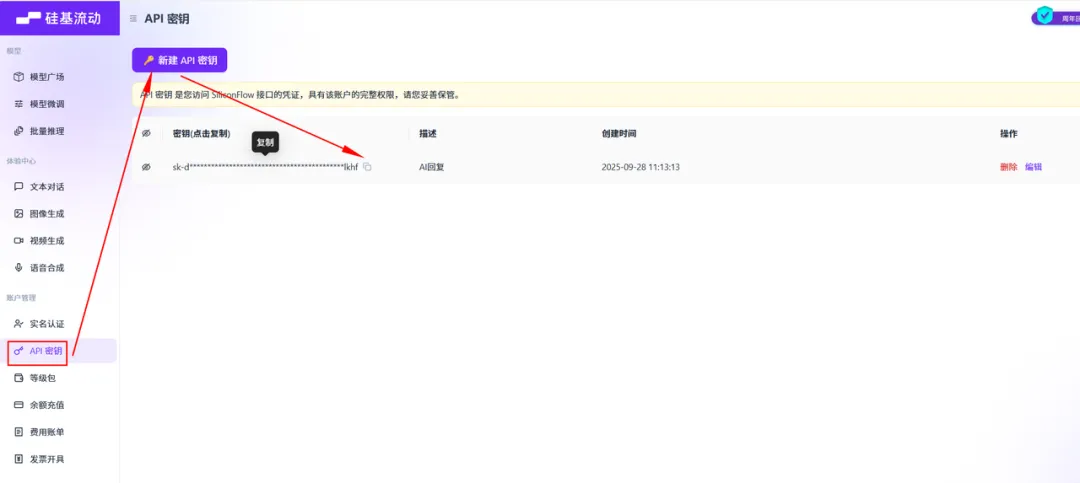This screenshot has width=1080, height=483.
Task: Collapse sidebar via hamburger menu icon
Action: (x=133, y=19)
